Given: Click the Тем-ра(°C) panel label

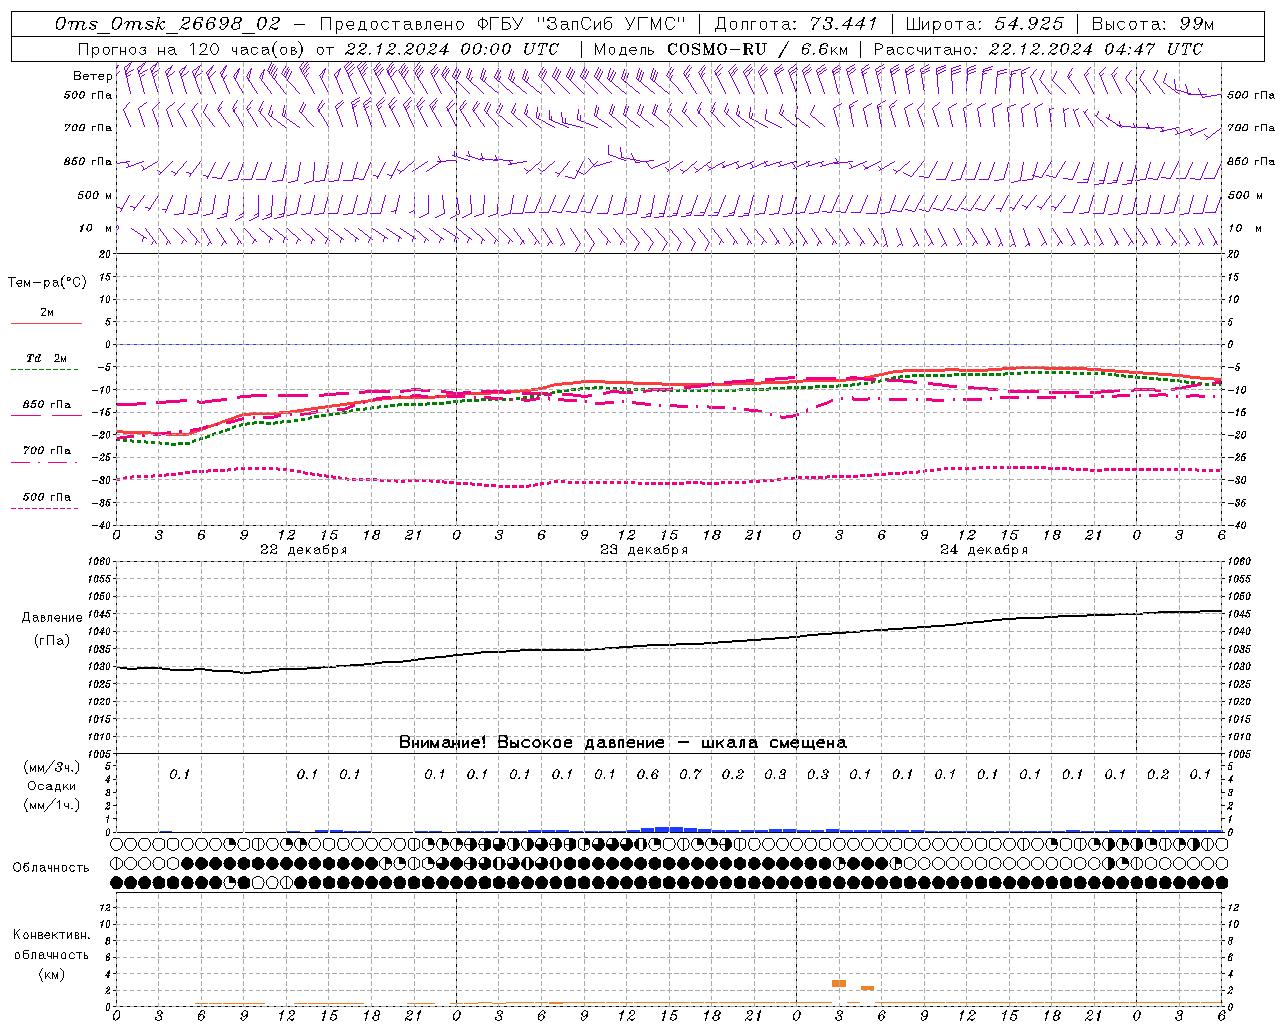Looking at the screenshot, I should coord(47,283).
